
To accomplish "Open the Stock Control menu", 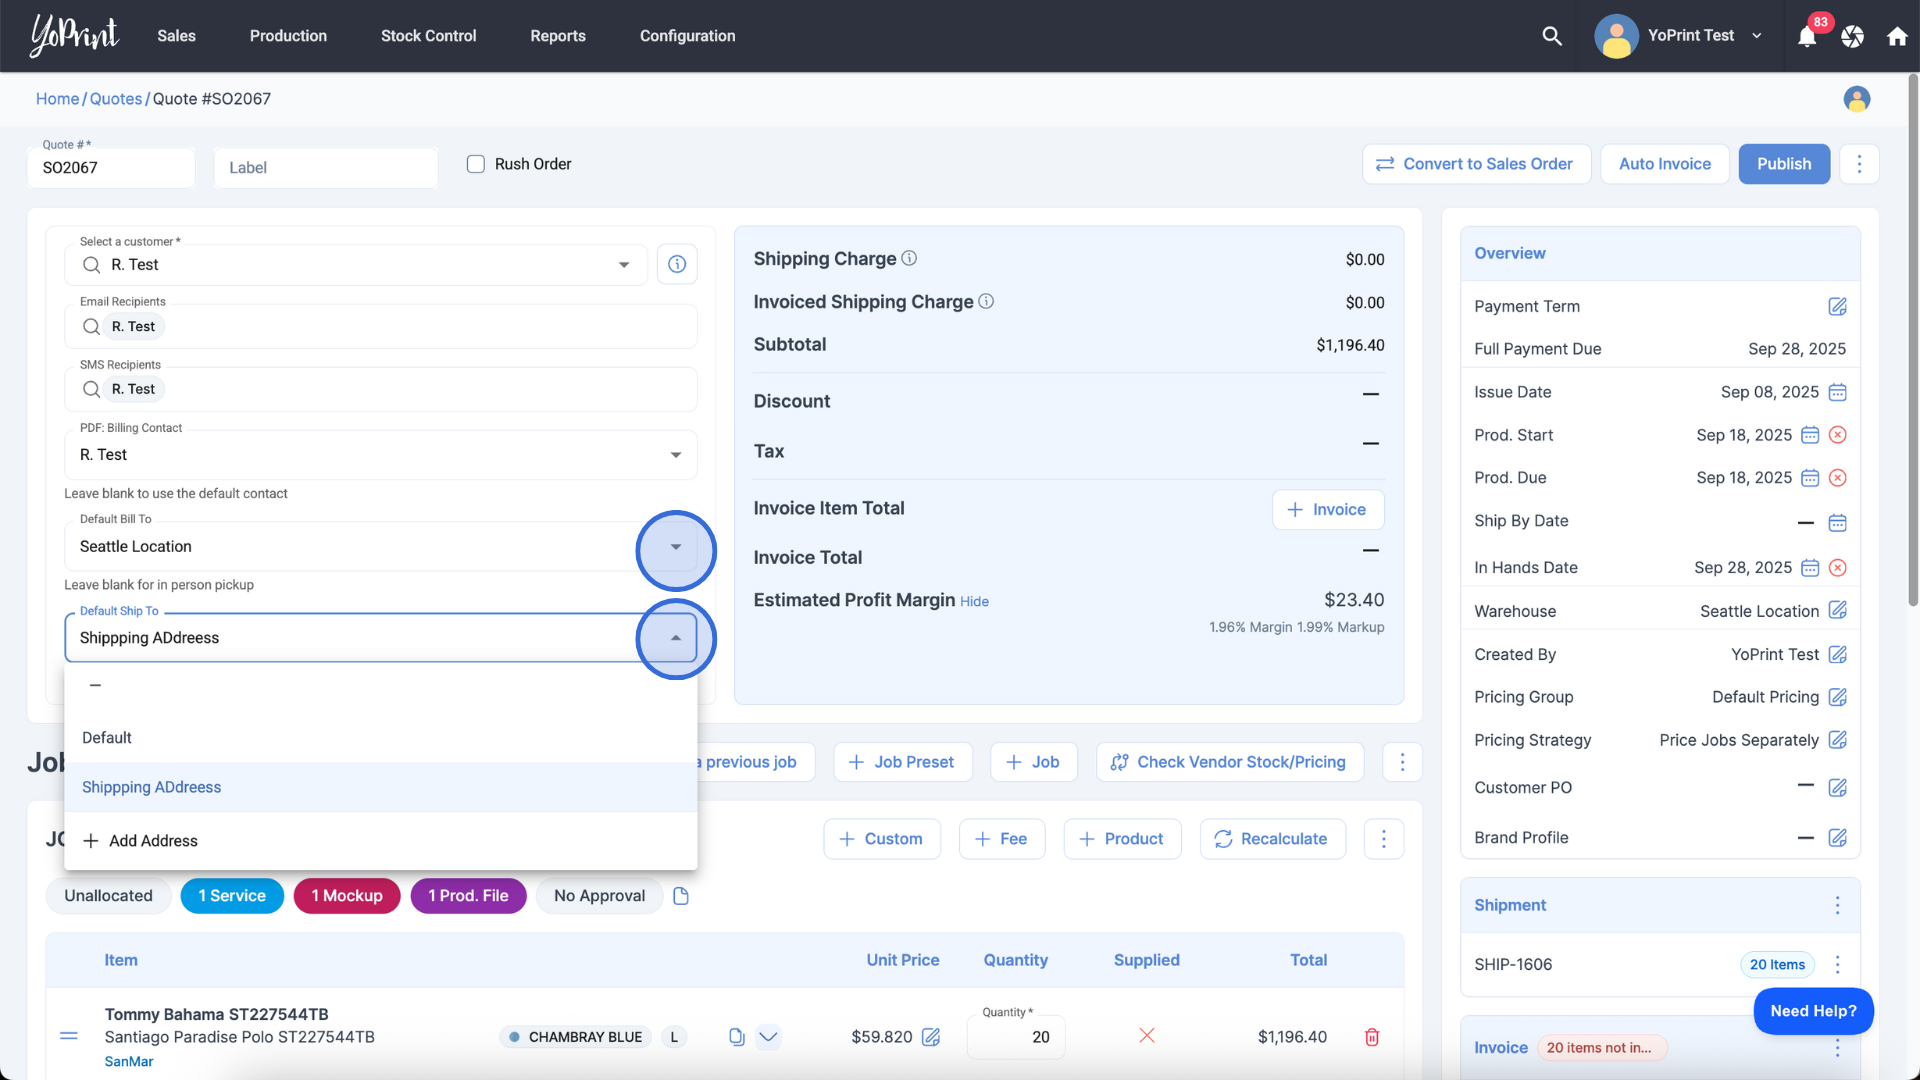I will click(x=428, y=36).
